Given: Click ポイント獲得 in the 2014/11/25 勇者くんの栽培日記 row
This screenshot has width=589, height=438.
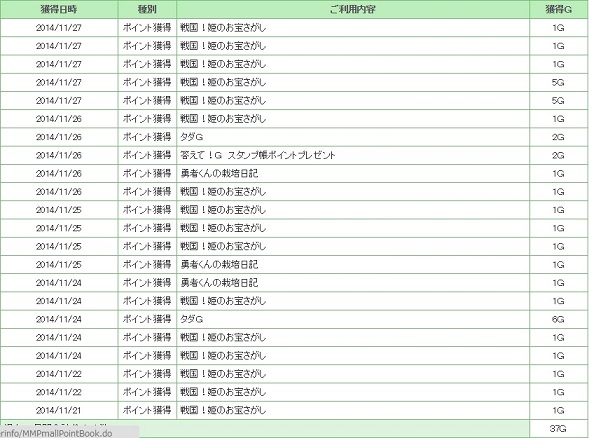Looking at the screenshot, I should [x=147, y=264].
